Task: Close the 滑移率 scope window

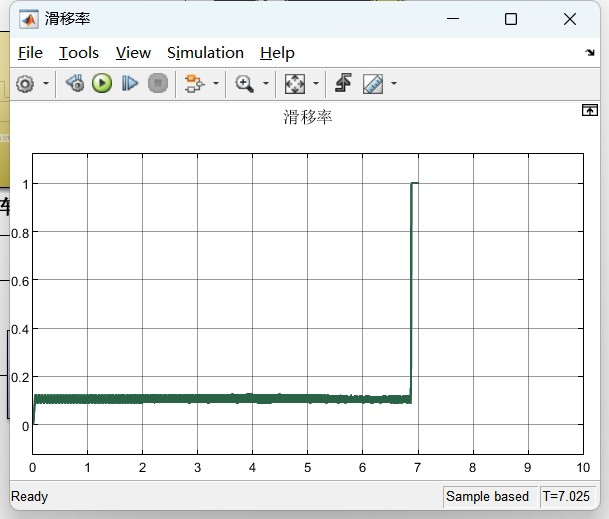Action: [570, 19]
